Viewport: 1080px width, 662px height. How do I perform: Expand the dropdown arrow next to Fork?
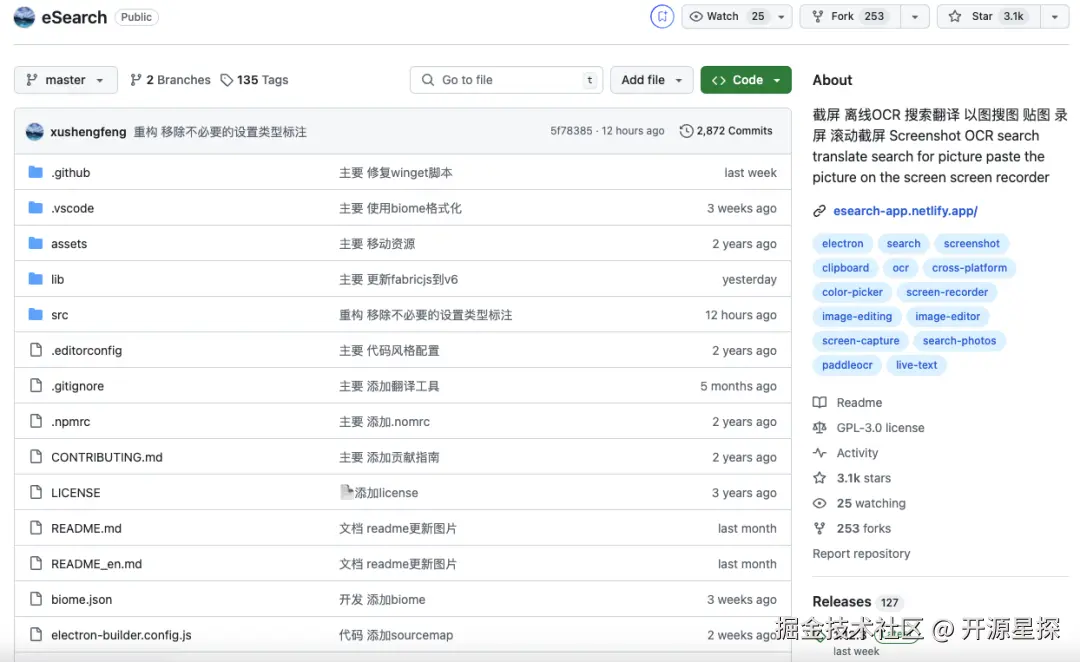(915, 17)
